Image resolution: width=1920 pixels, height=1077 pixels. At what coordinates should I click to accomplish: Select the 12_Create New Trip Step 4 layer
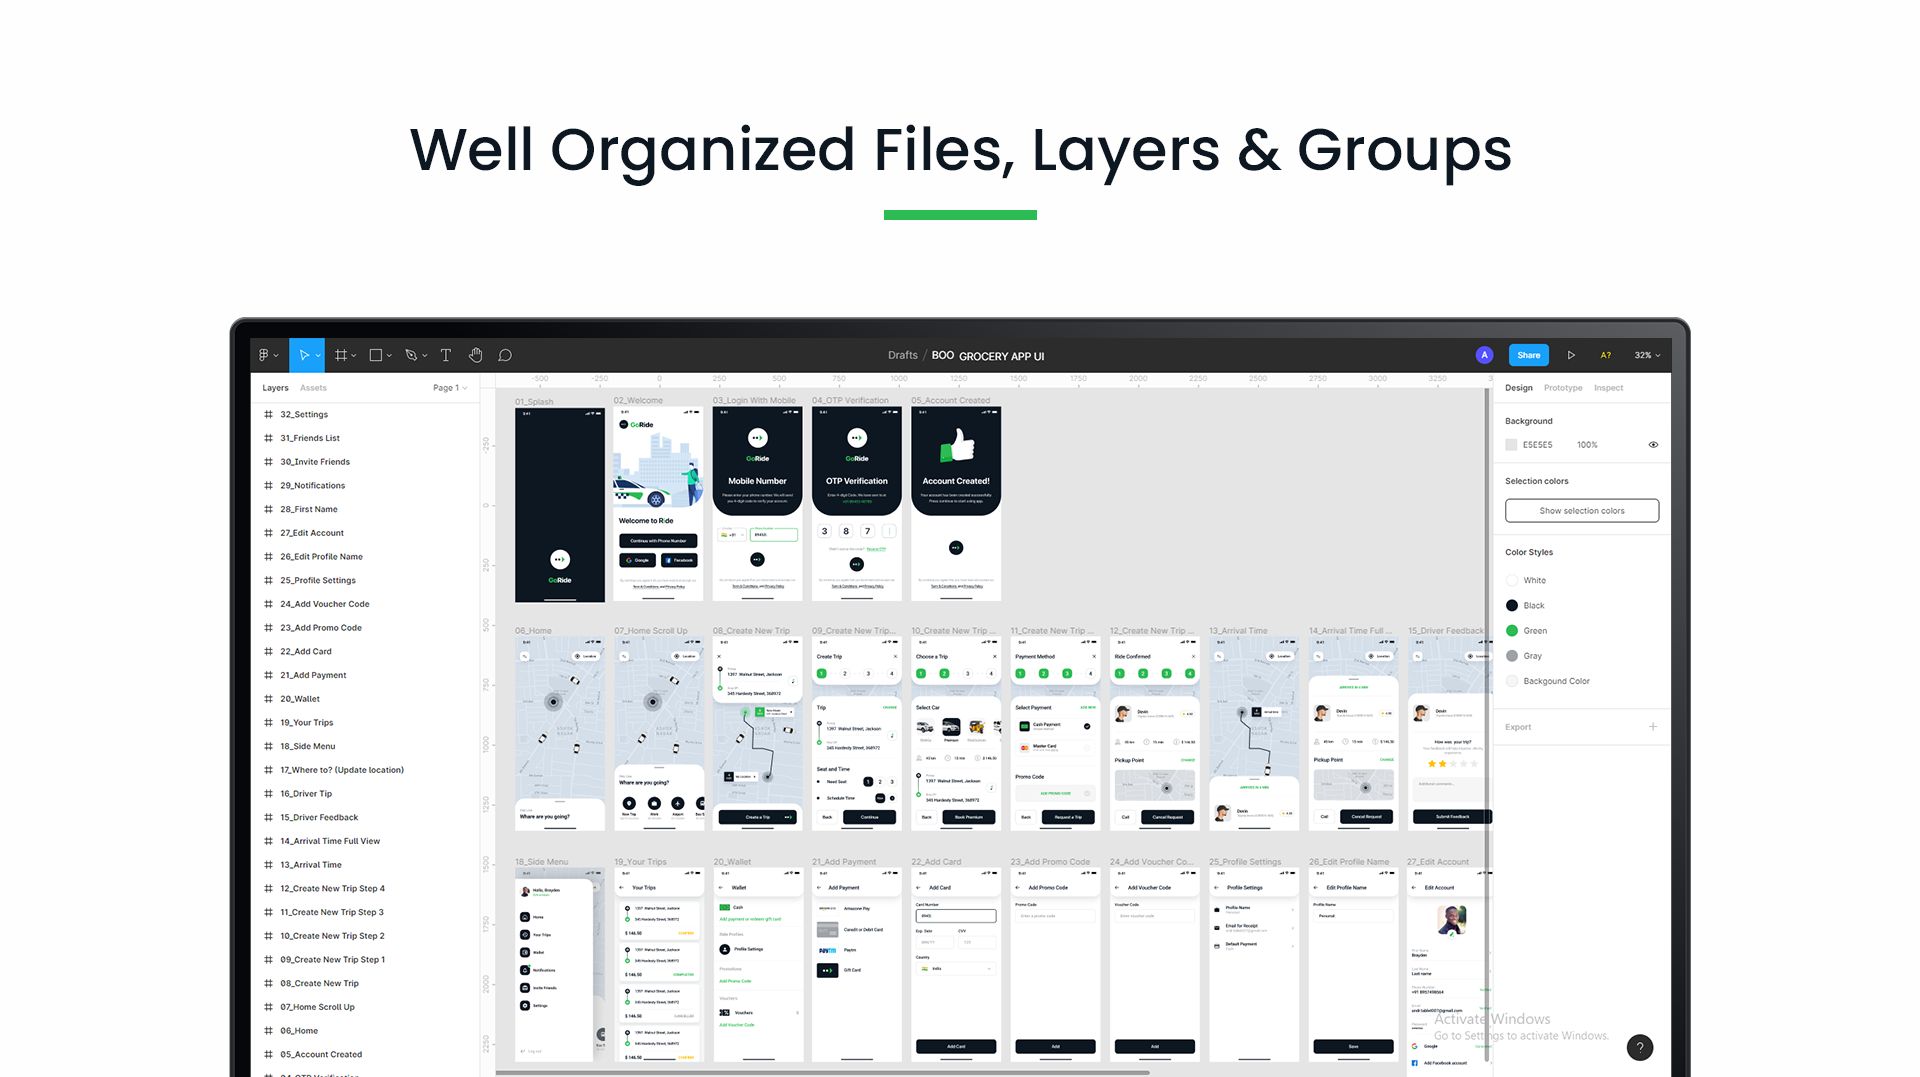pyautogui.click(x=333, y=889)
